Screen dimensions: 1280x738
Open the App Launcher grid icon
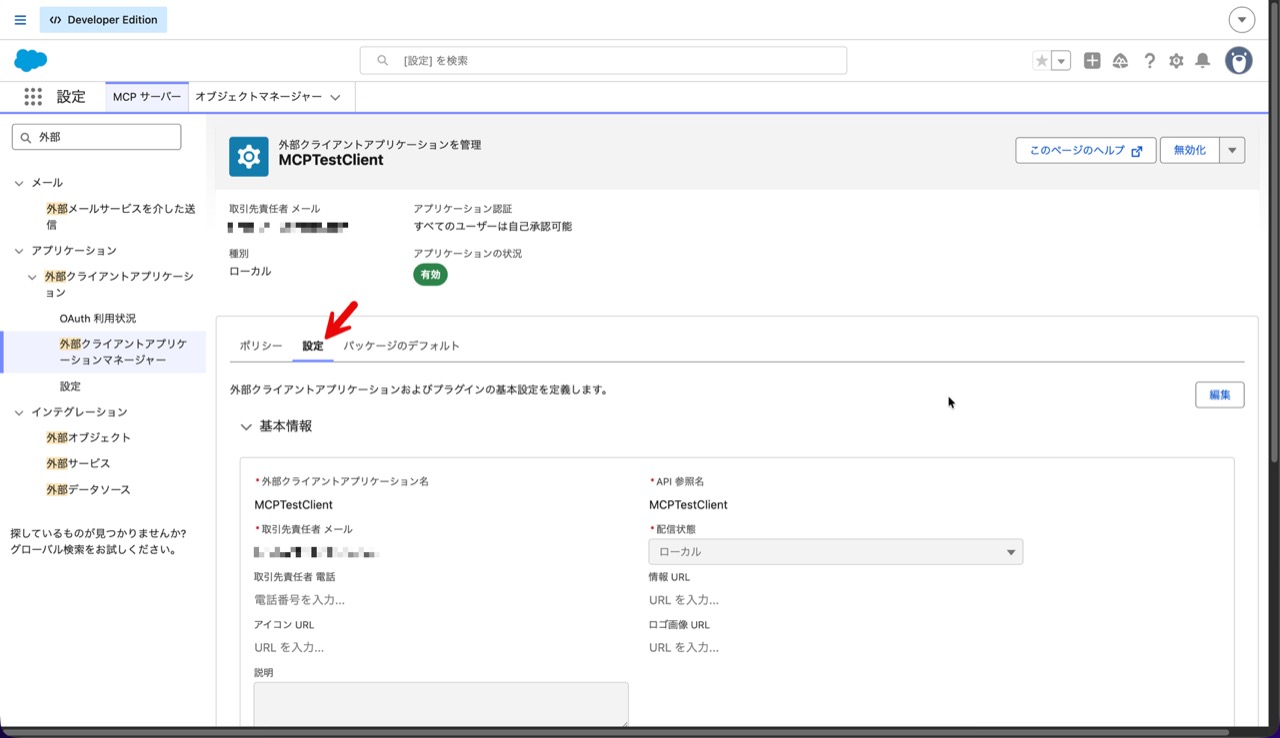point(33,97)
